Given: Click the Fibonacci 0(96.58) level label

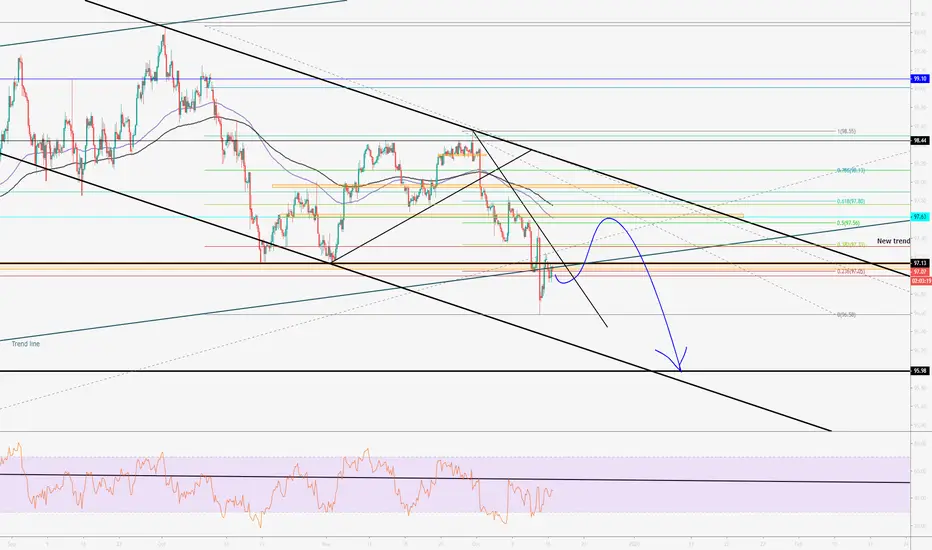Looking at the screenshot, I should pyautogui.click(x=846, y=315).
